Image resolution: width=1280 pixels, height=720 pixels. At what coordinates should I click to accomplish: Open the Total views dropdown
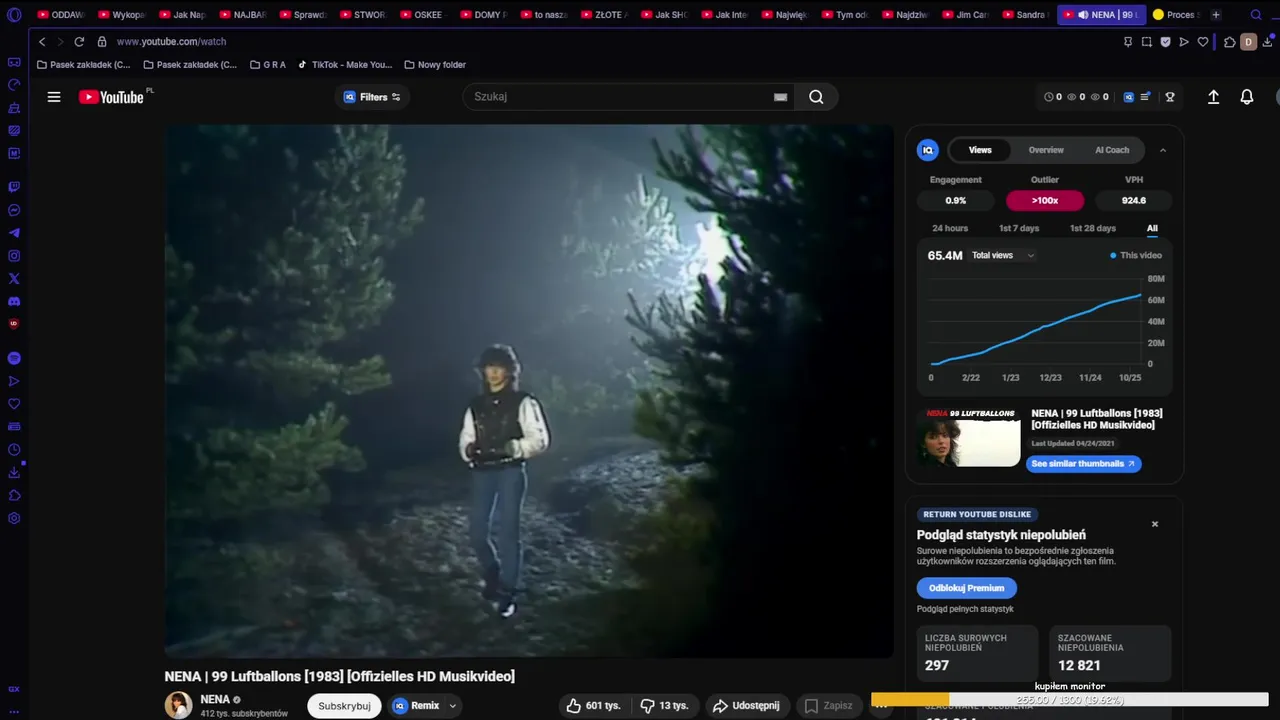tap(1003, 255)
